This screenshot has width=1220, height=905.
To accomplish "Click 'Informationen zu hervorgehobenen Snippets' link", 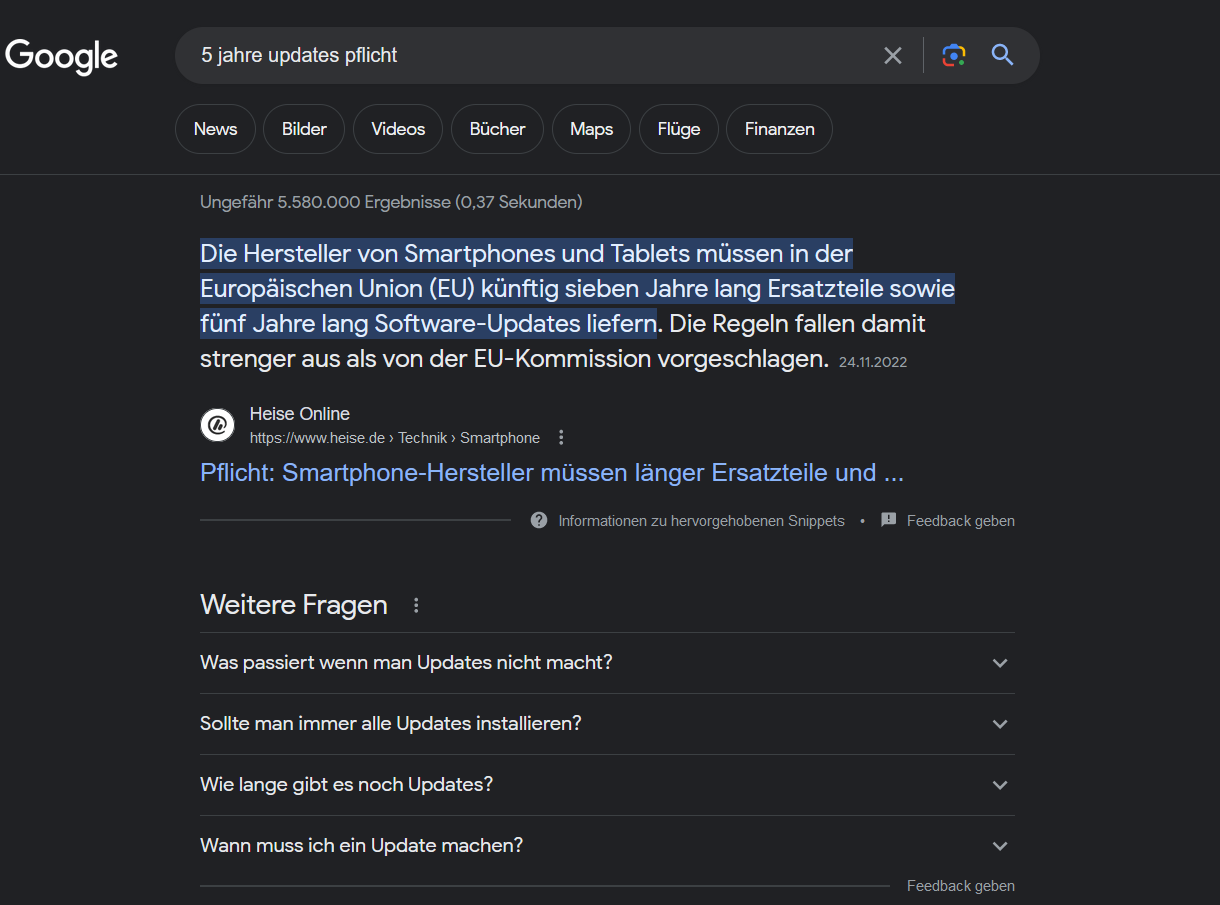I will pos(701,521).
